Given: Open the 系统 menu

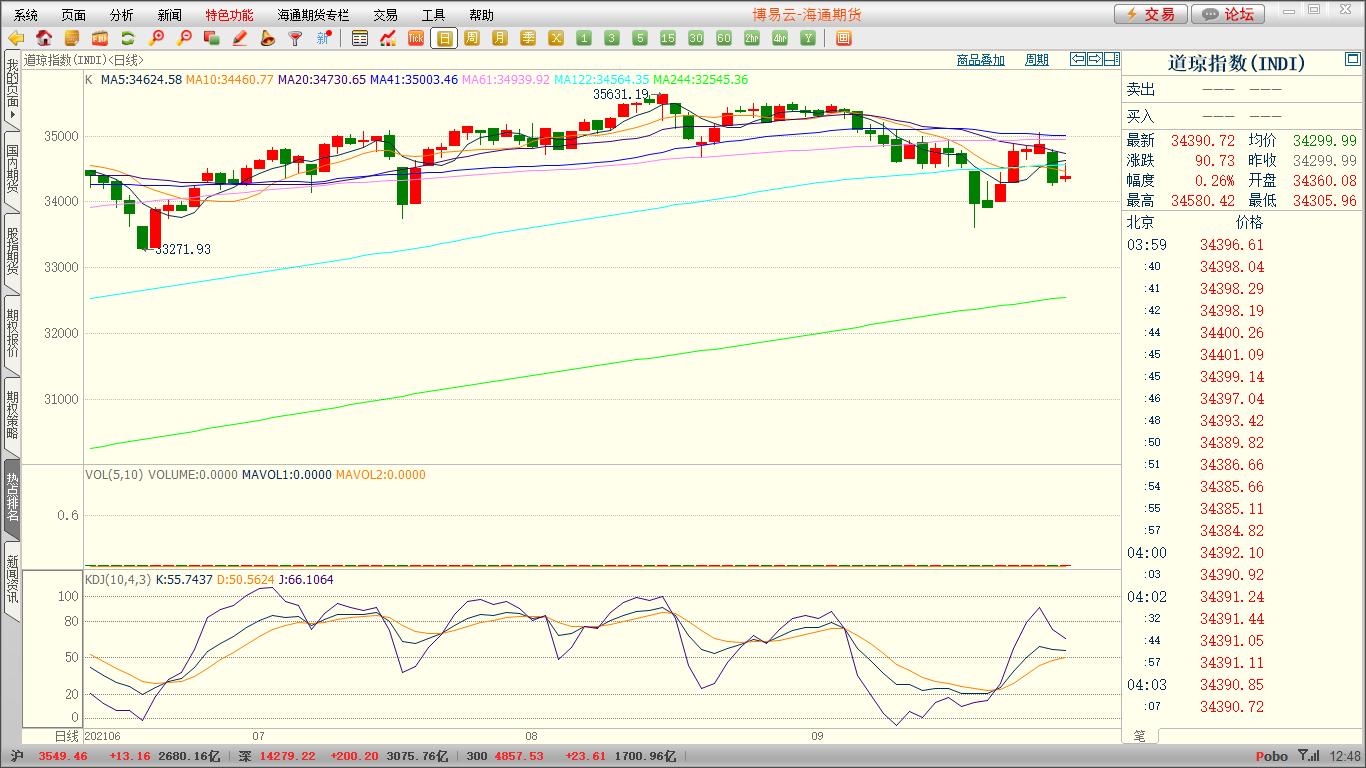Looking at the screenshot, I should coord(26,15).
